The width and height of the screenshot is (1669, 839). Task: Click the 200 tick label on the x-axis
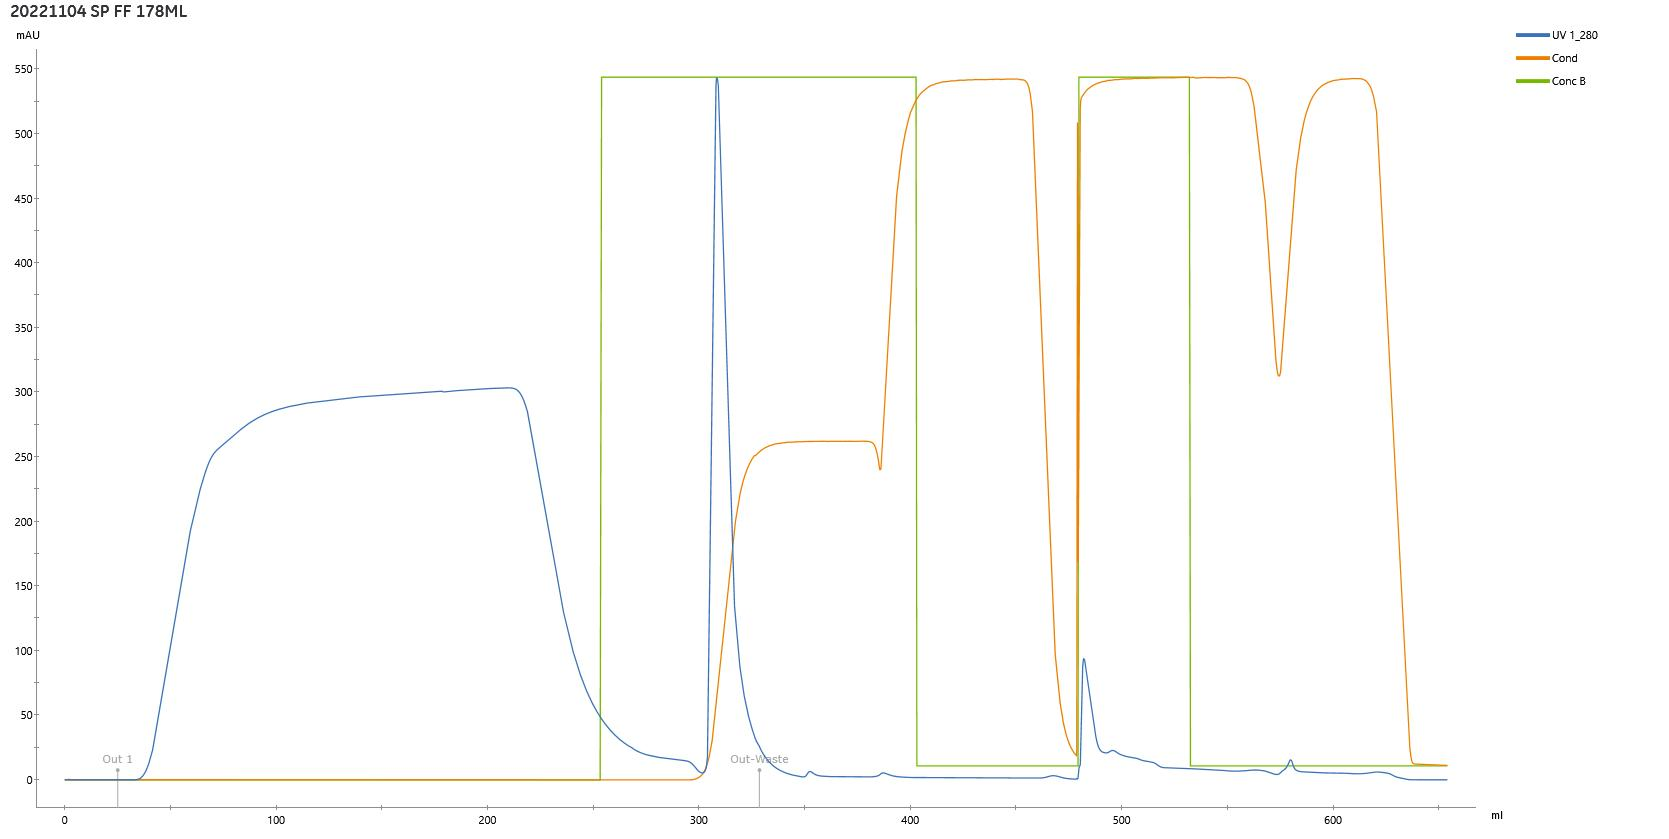click(487, 822)
